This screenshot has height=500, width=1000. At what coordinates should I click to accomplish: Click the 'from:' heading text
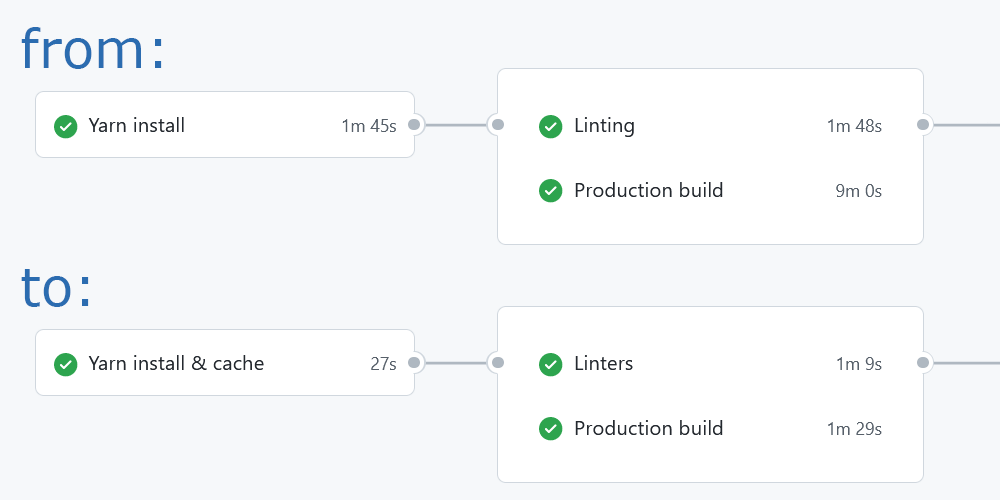tap(93, 49)
